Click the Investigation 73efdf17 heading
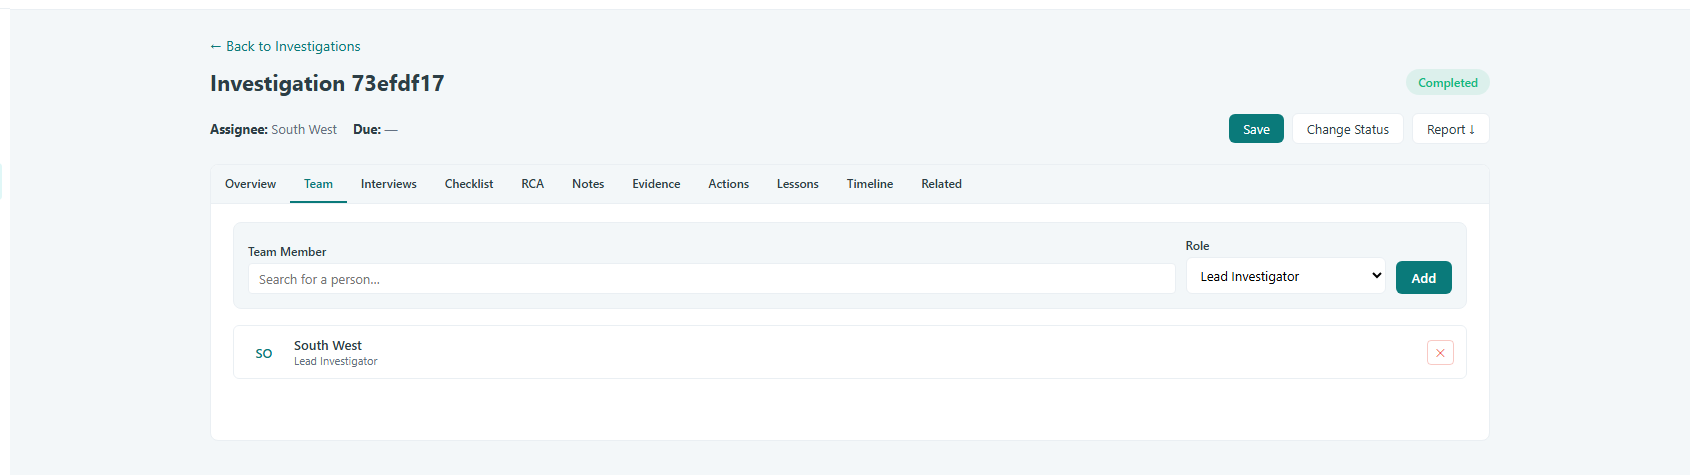1690x475 pixels. (327, 83)
